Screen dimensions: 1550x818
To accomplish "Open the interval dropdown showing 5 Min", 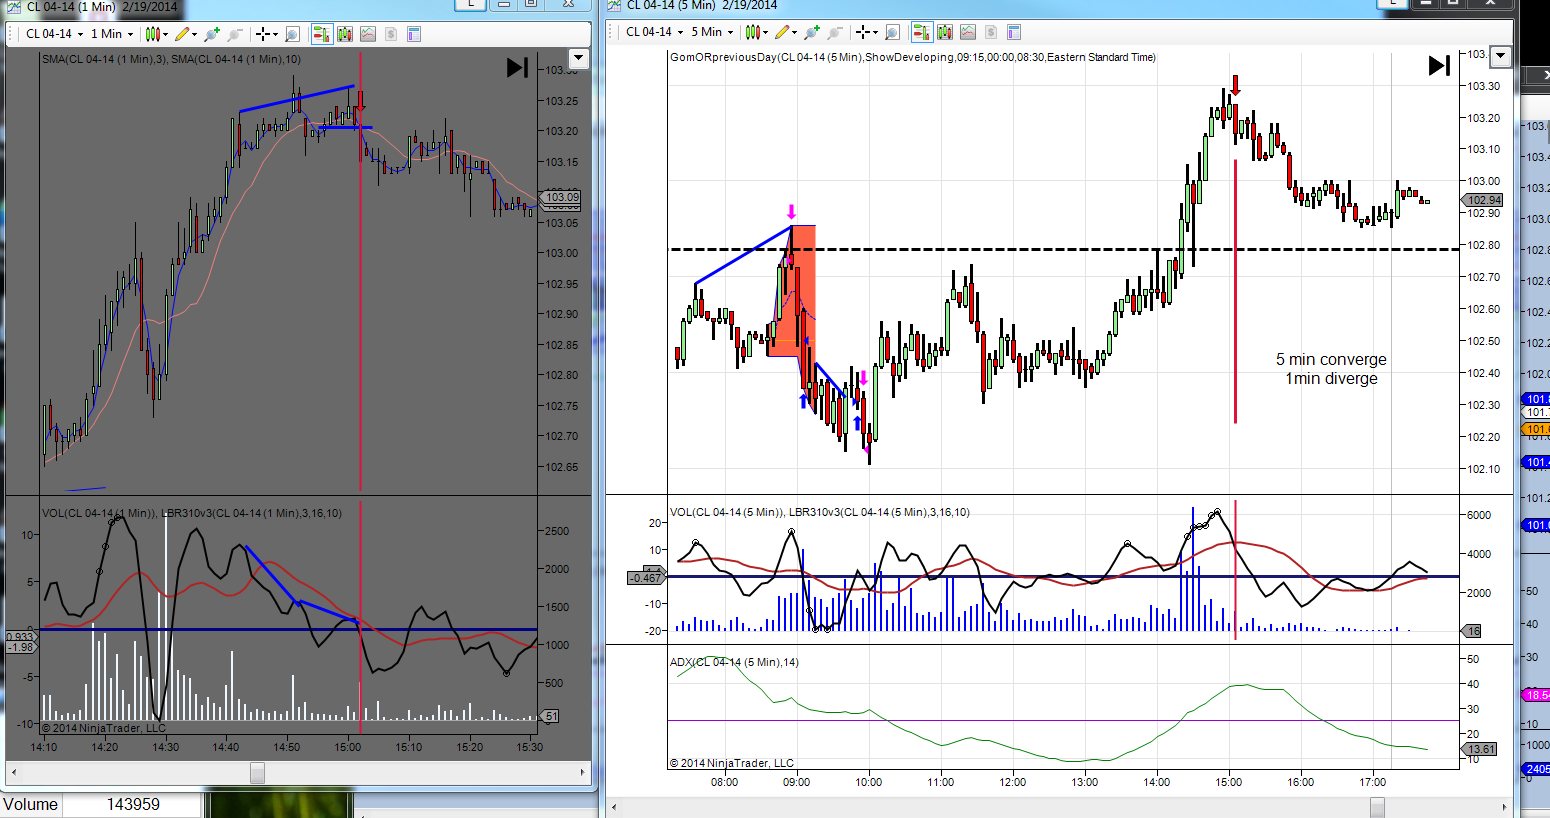I will tap(711, 32).
